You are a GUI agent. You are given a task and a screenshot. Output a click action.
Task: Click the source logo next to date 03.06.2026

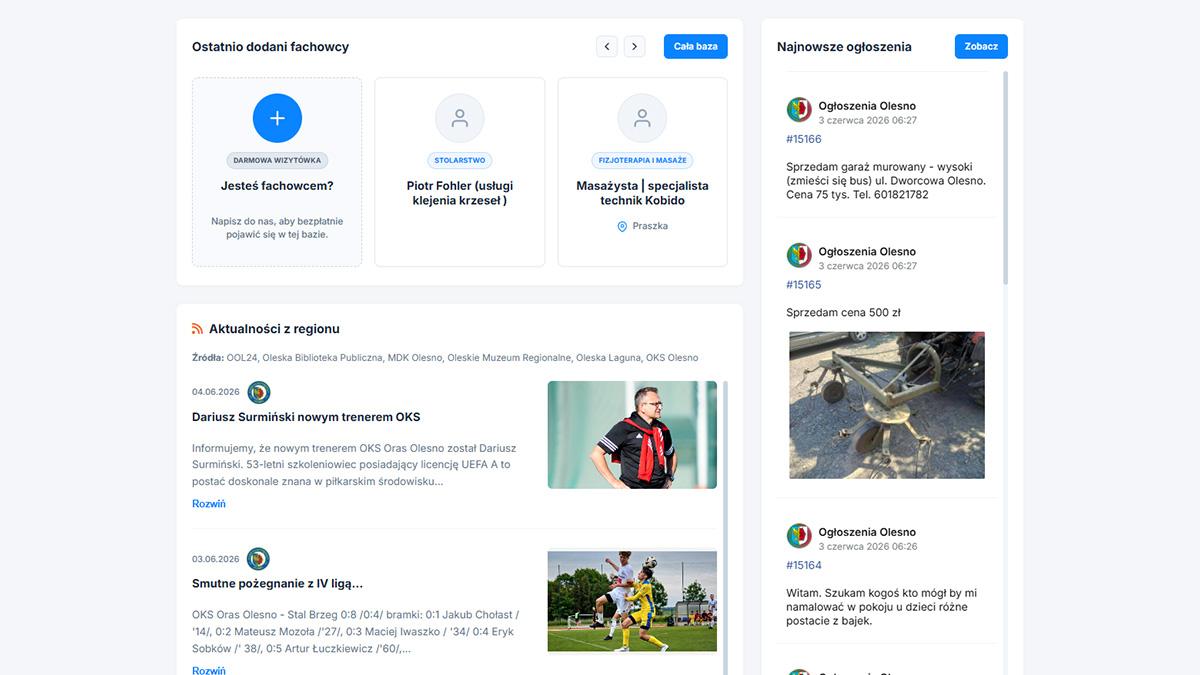coord(258,559)
